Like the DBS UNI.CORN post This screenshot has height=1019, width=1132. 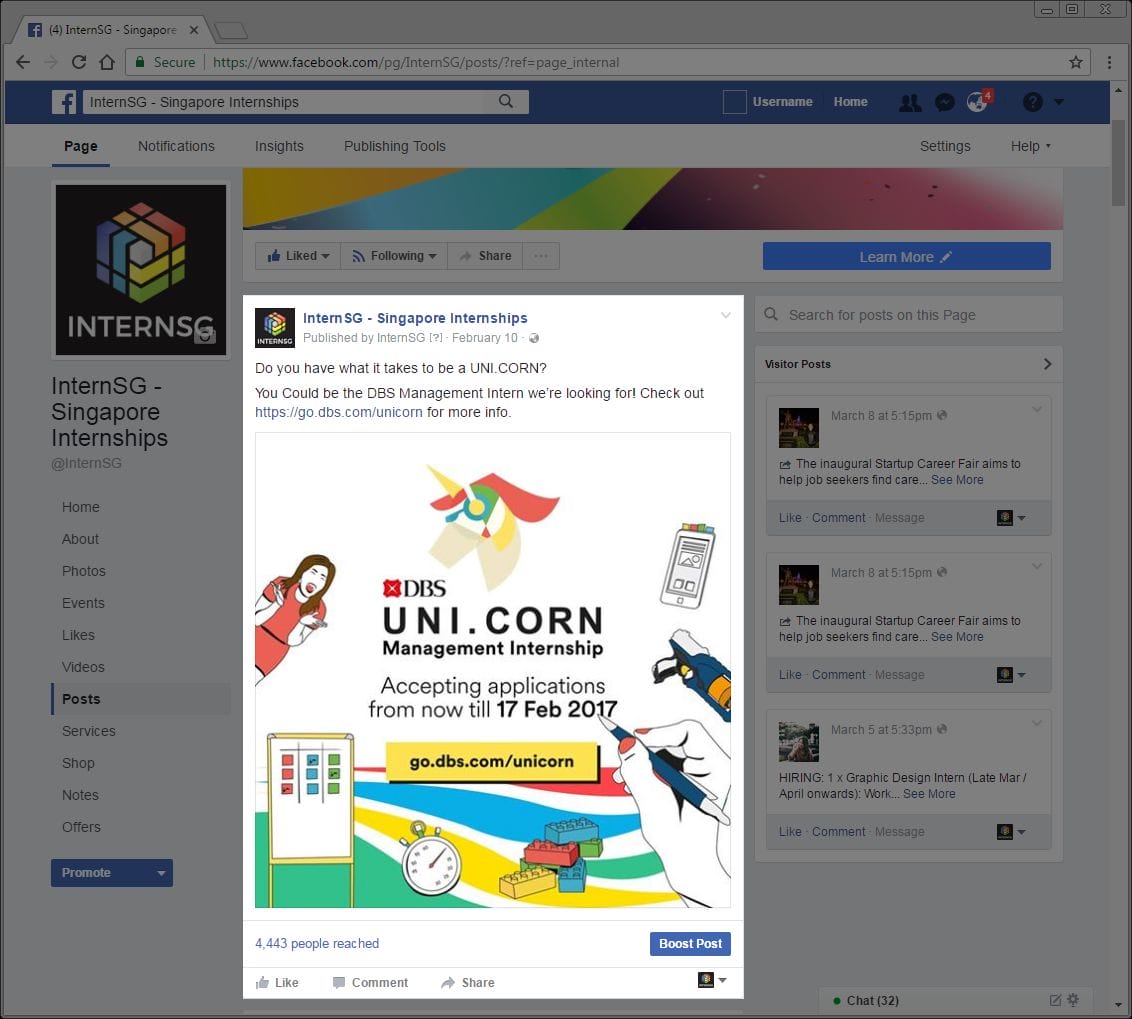click(x=277, y=982)
